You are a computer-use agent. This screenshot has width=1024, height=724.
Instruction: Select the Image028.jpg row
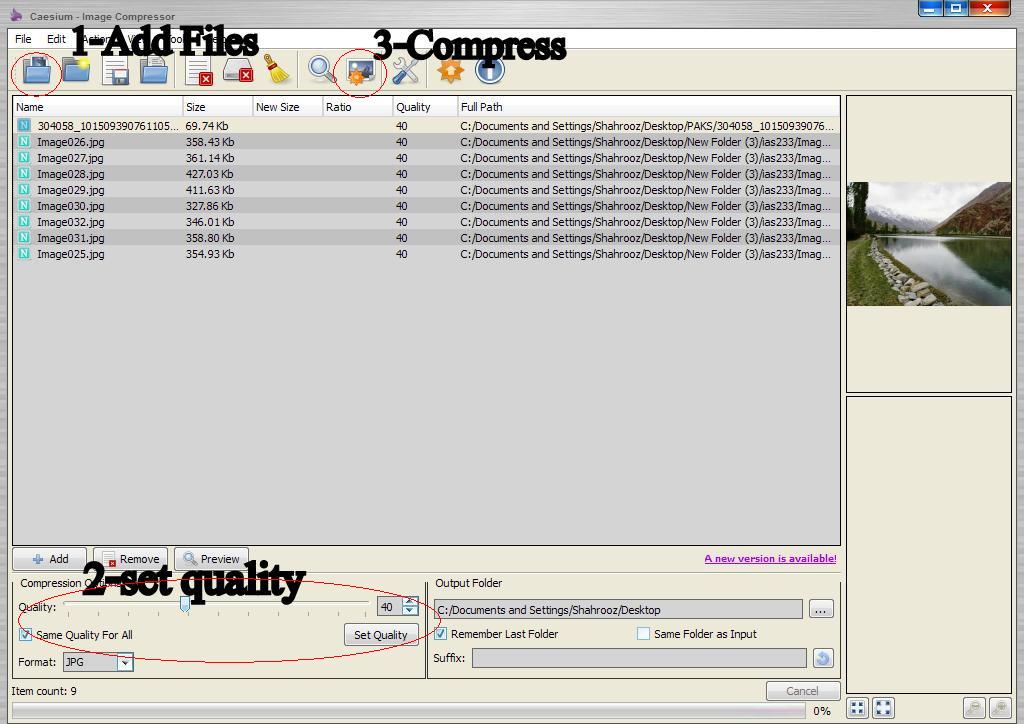(426, 174)
